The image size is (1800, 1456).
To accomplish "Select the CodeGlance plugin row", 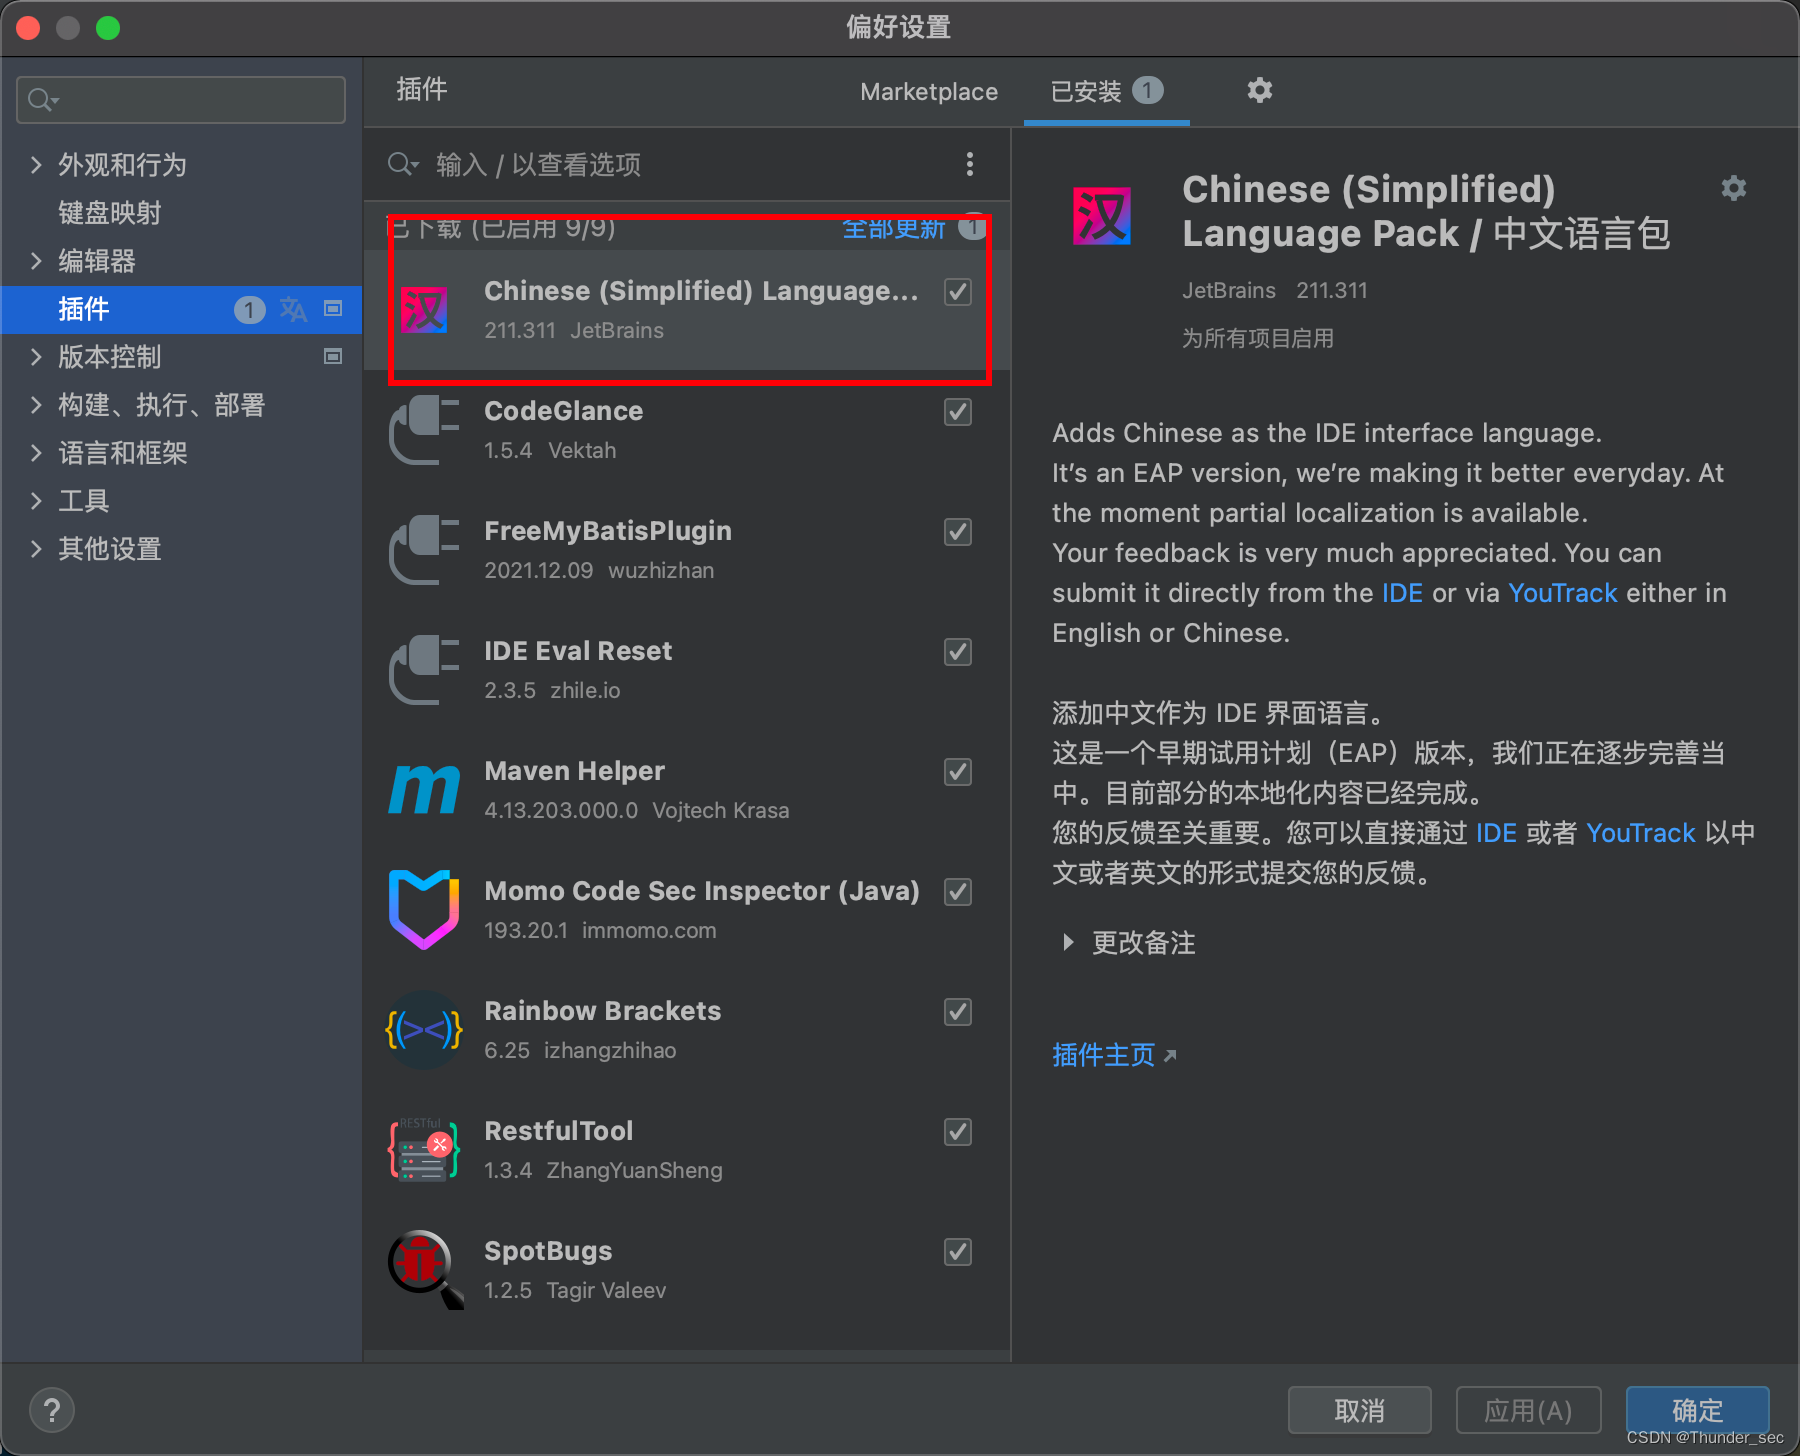I will (687, 430).
